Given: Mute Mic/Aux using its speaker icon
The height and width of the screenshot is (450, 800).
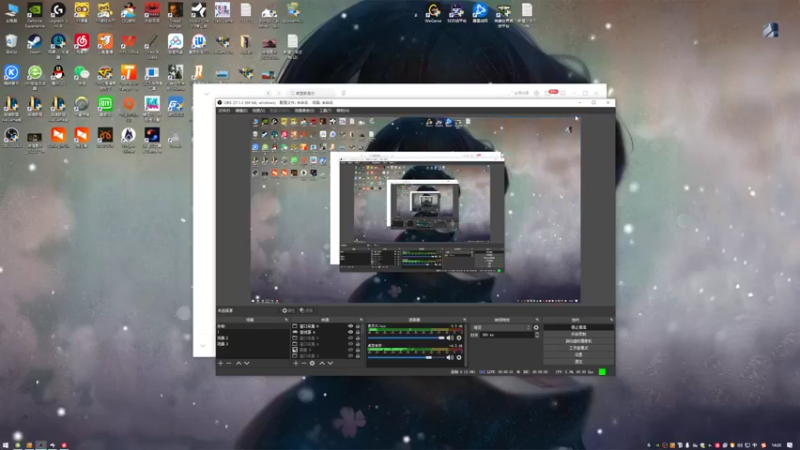Looking at the screenshot, I should (449, 338).
